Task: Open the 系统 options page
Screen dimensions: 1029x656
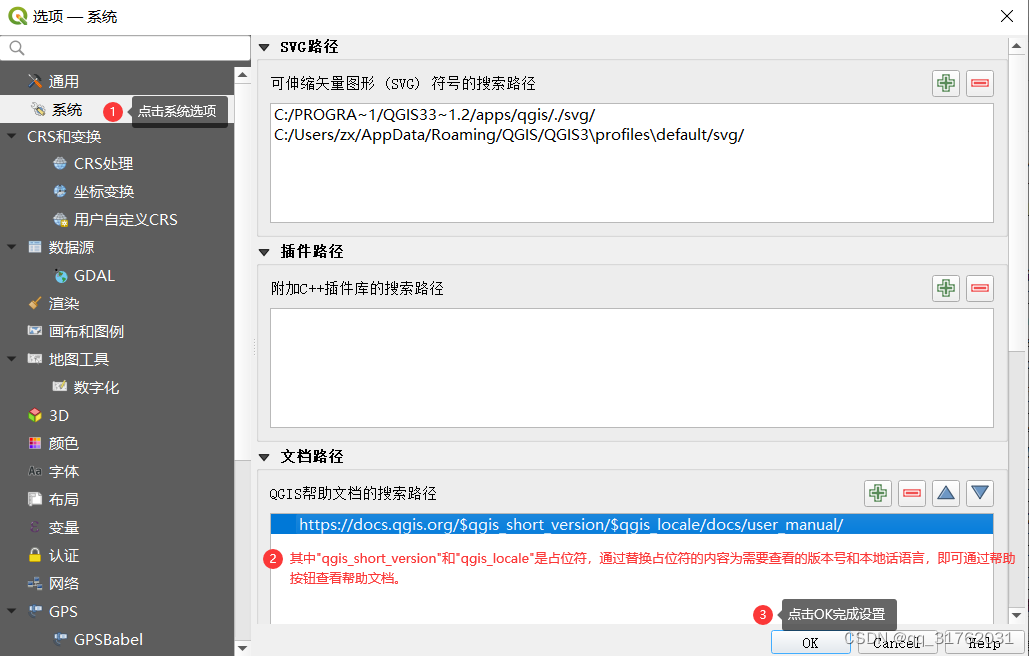Action: click(x=67, y=110)
